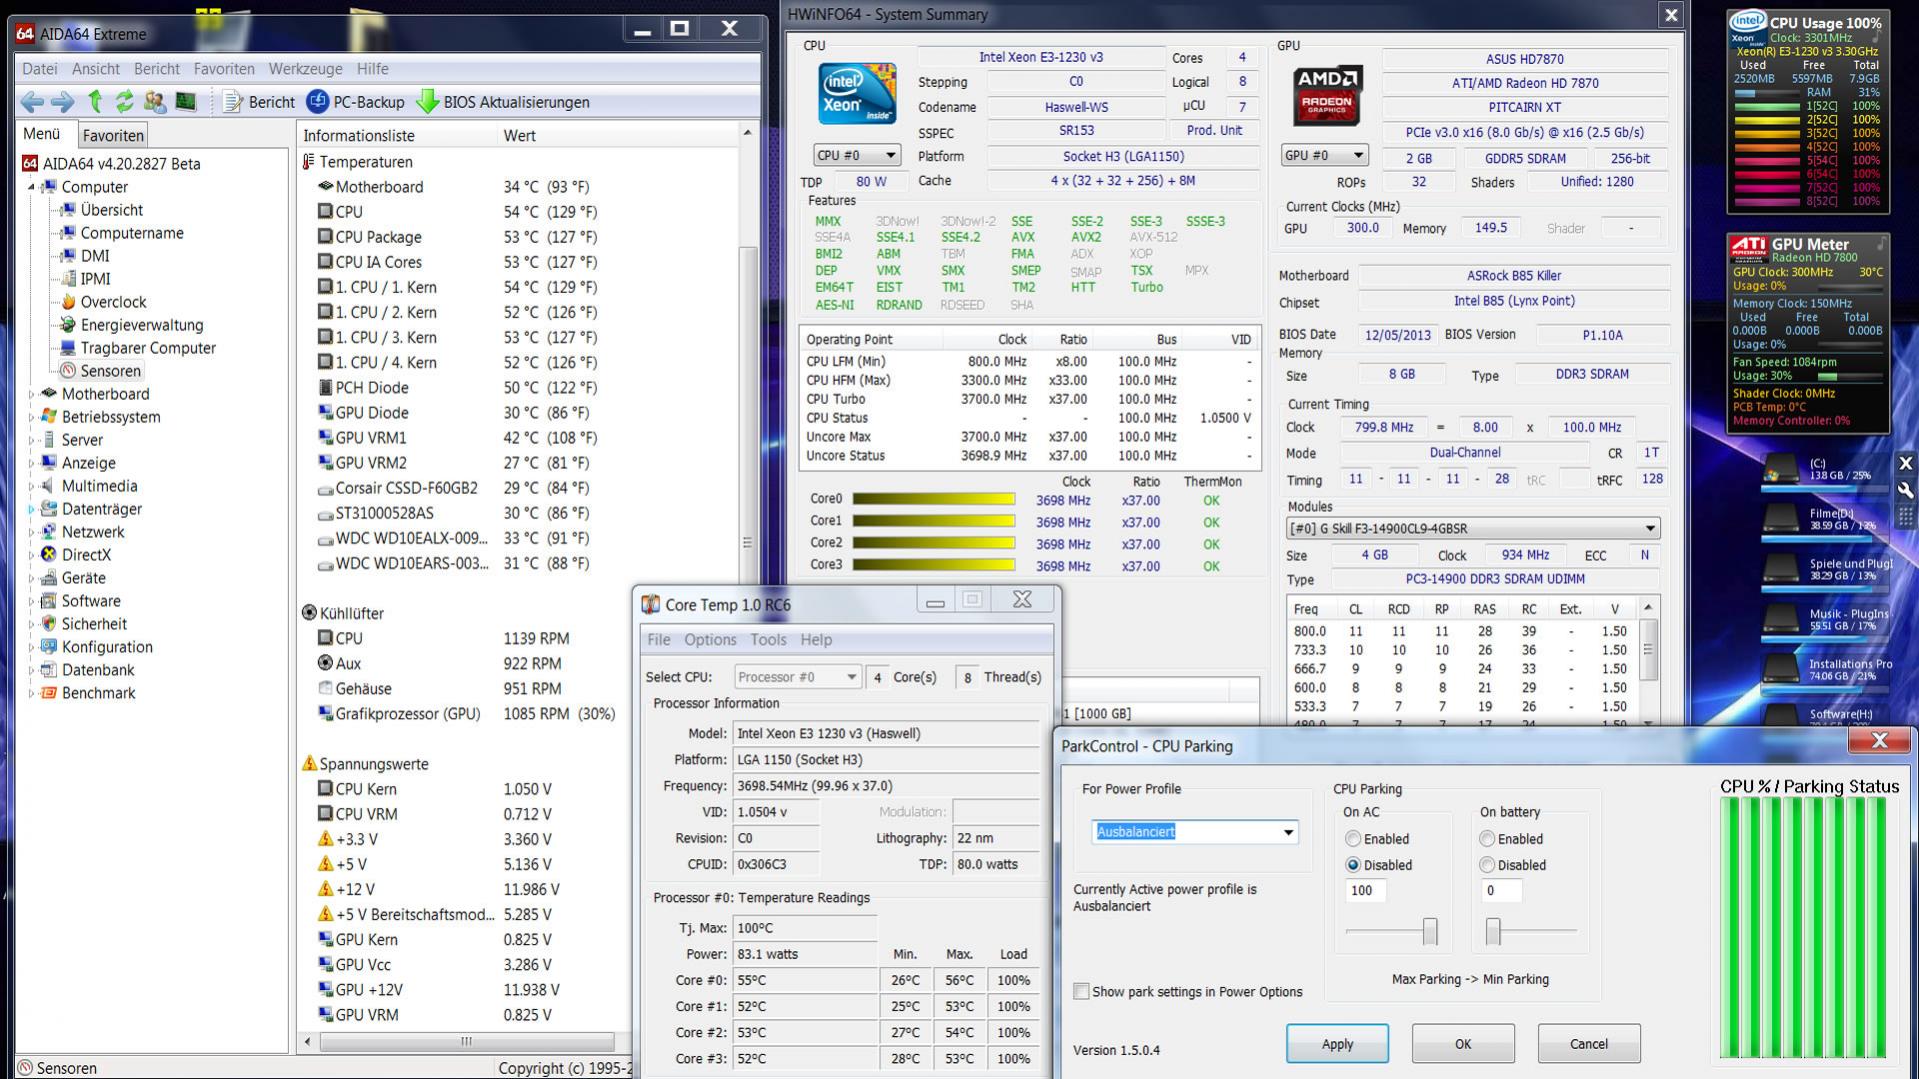
Task: Open the Werkzeuge menu in AIDA64
Action: 305,69
